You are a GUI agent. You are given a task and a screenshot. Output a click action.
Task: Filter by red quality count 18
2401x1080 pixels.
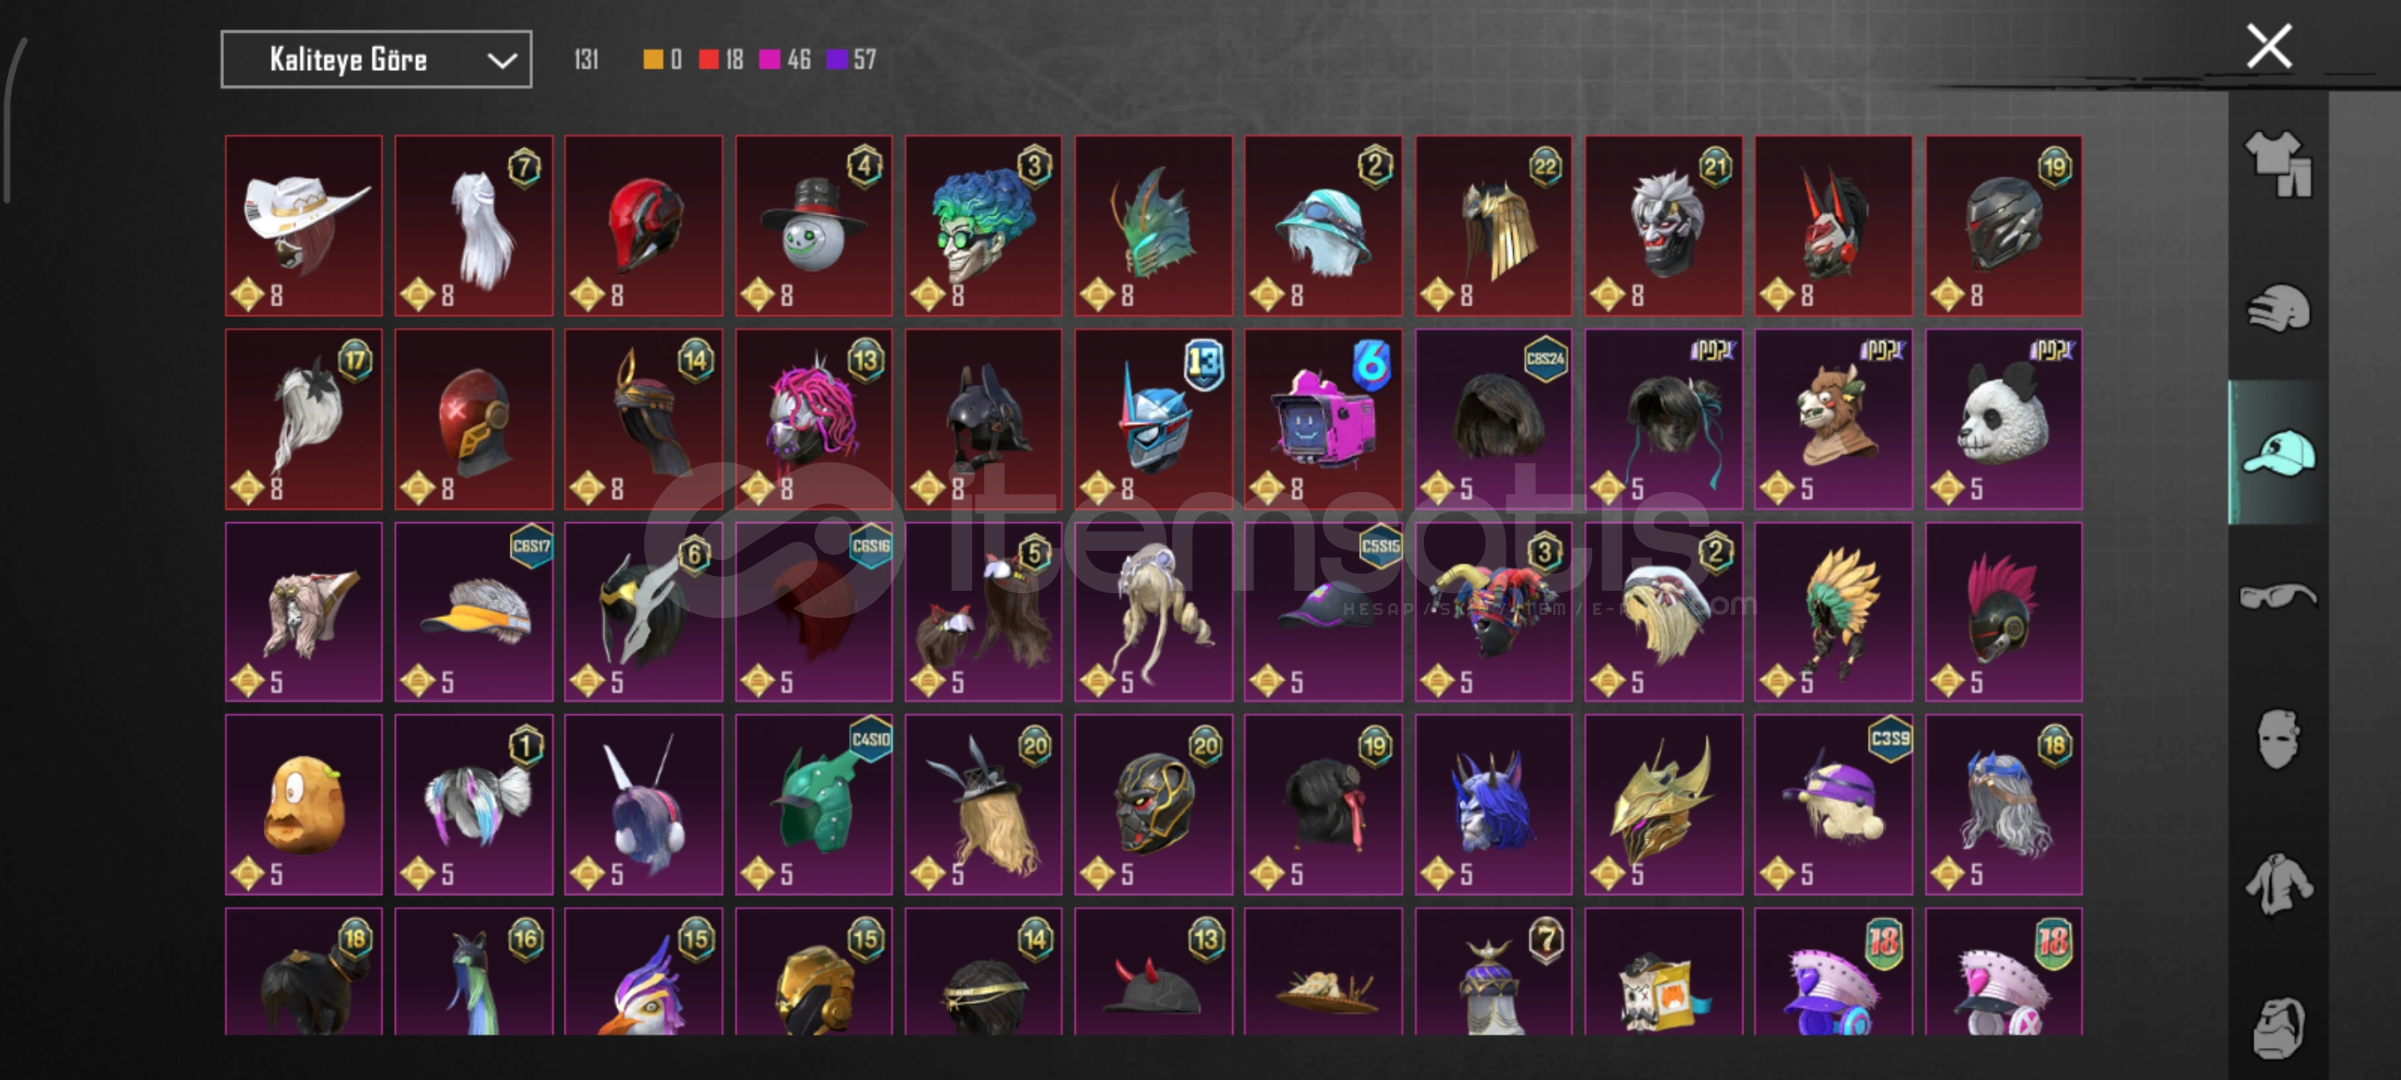[721, 59]
